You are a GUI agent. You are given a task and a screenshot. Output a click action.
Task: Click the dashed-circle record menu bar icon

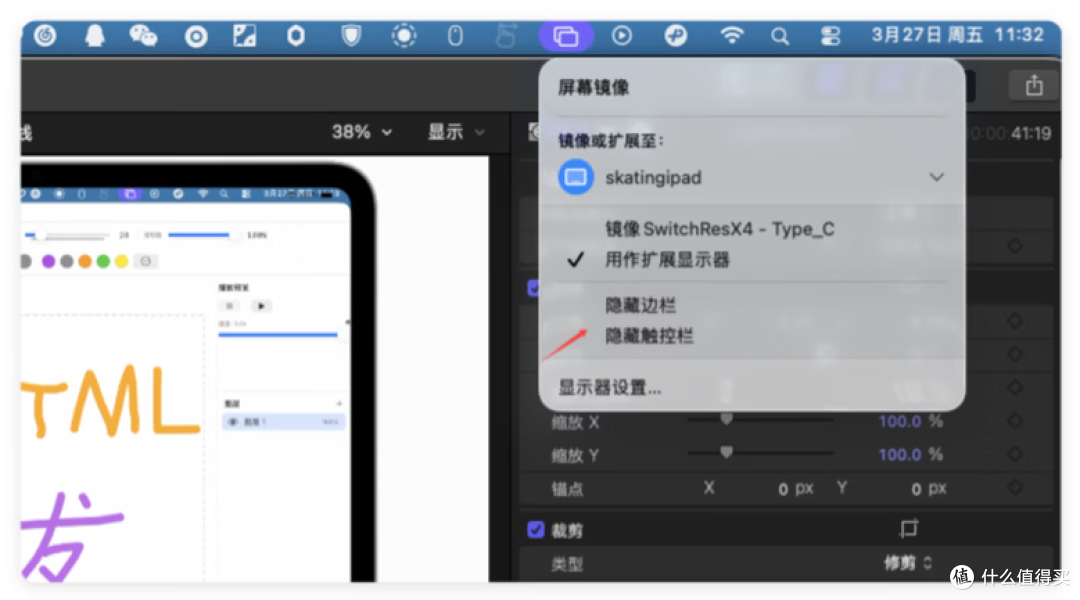coord(404,35)
